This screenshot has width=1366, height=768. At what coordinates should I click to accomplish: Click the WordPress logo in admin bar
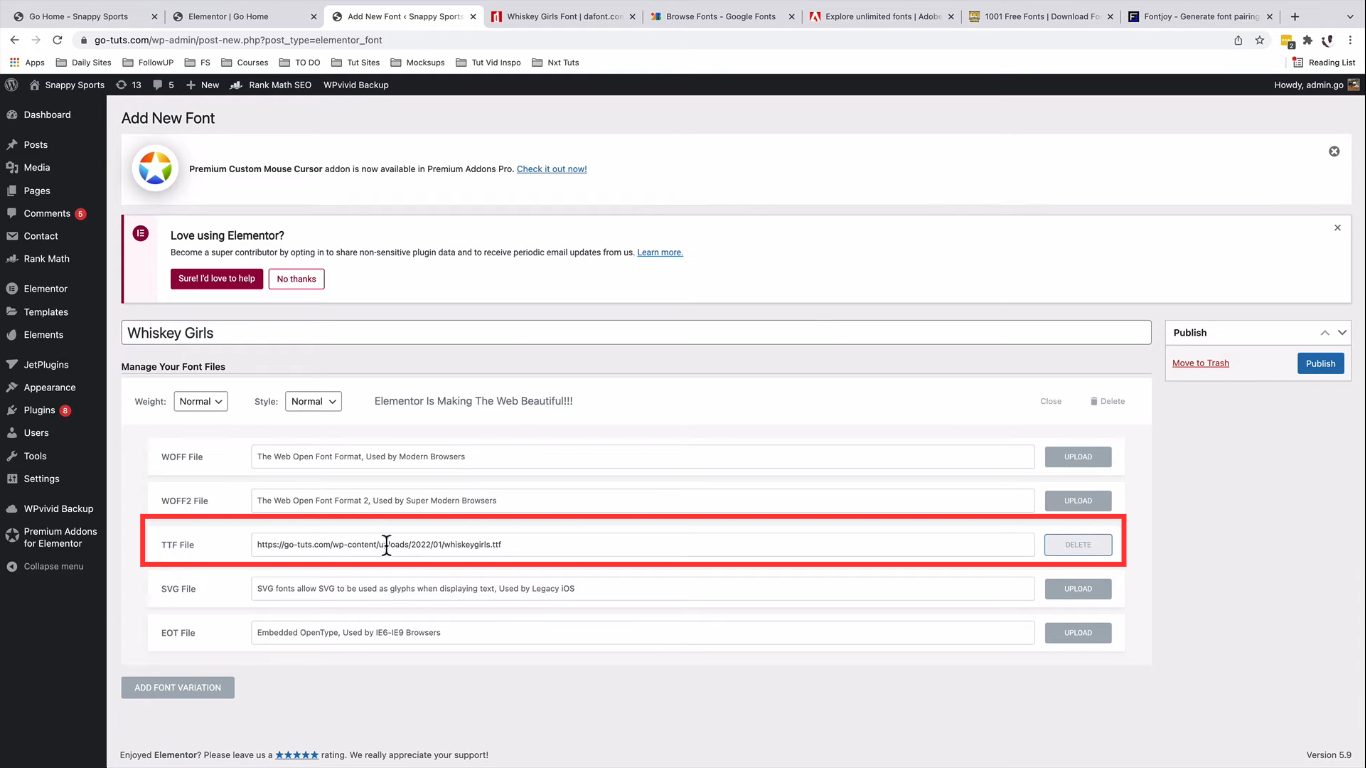(12, 85)
